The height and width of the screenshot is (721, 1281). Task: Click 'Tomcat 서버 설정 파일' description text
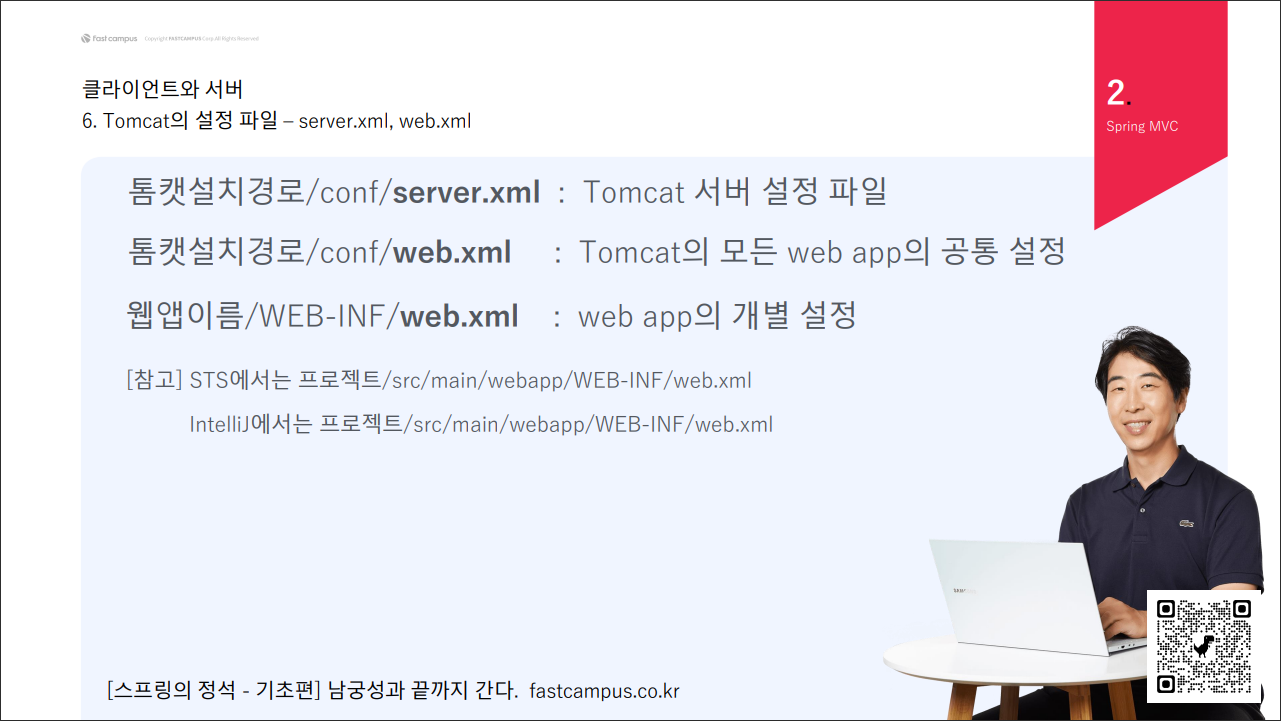click(735, 192)
